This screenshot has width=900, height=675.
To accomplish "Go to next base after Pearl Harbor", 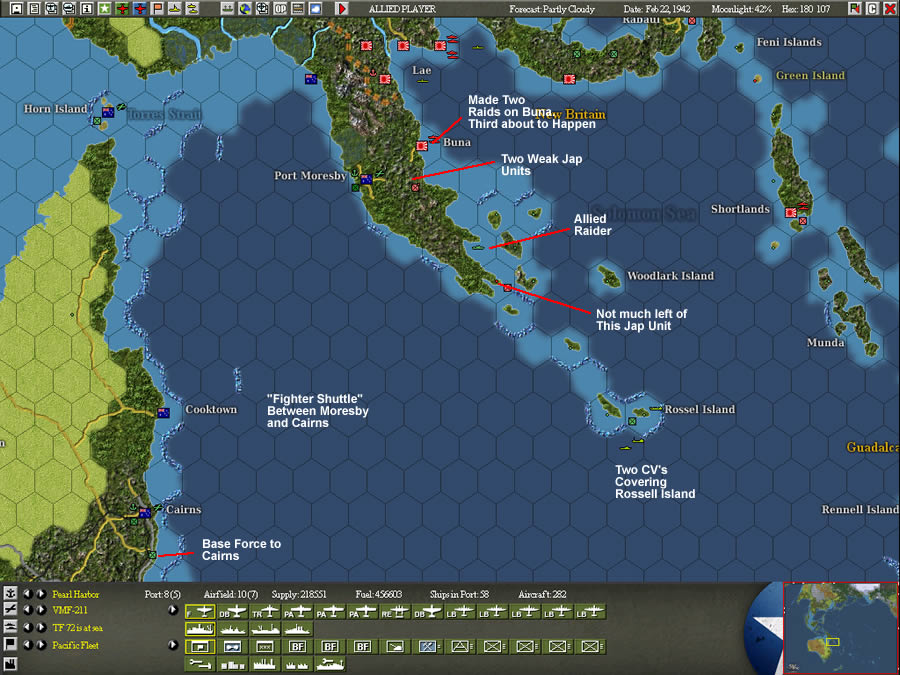I will coord(41,593).
